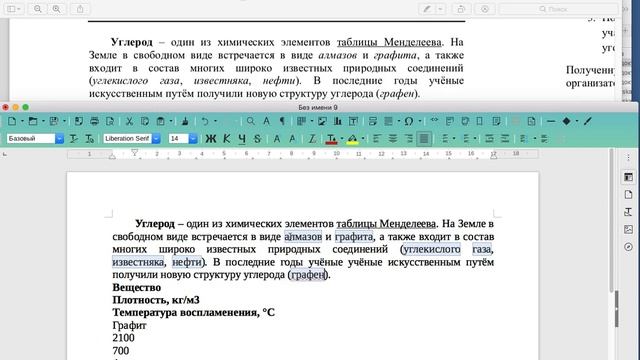
Task: Share the PDF from background viewer
Action: (x=80, y=9)
